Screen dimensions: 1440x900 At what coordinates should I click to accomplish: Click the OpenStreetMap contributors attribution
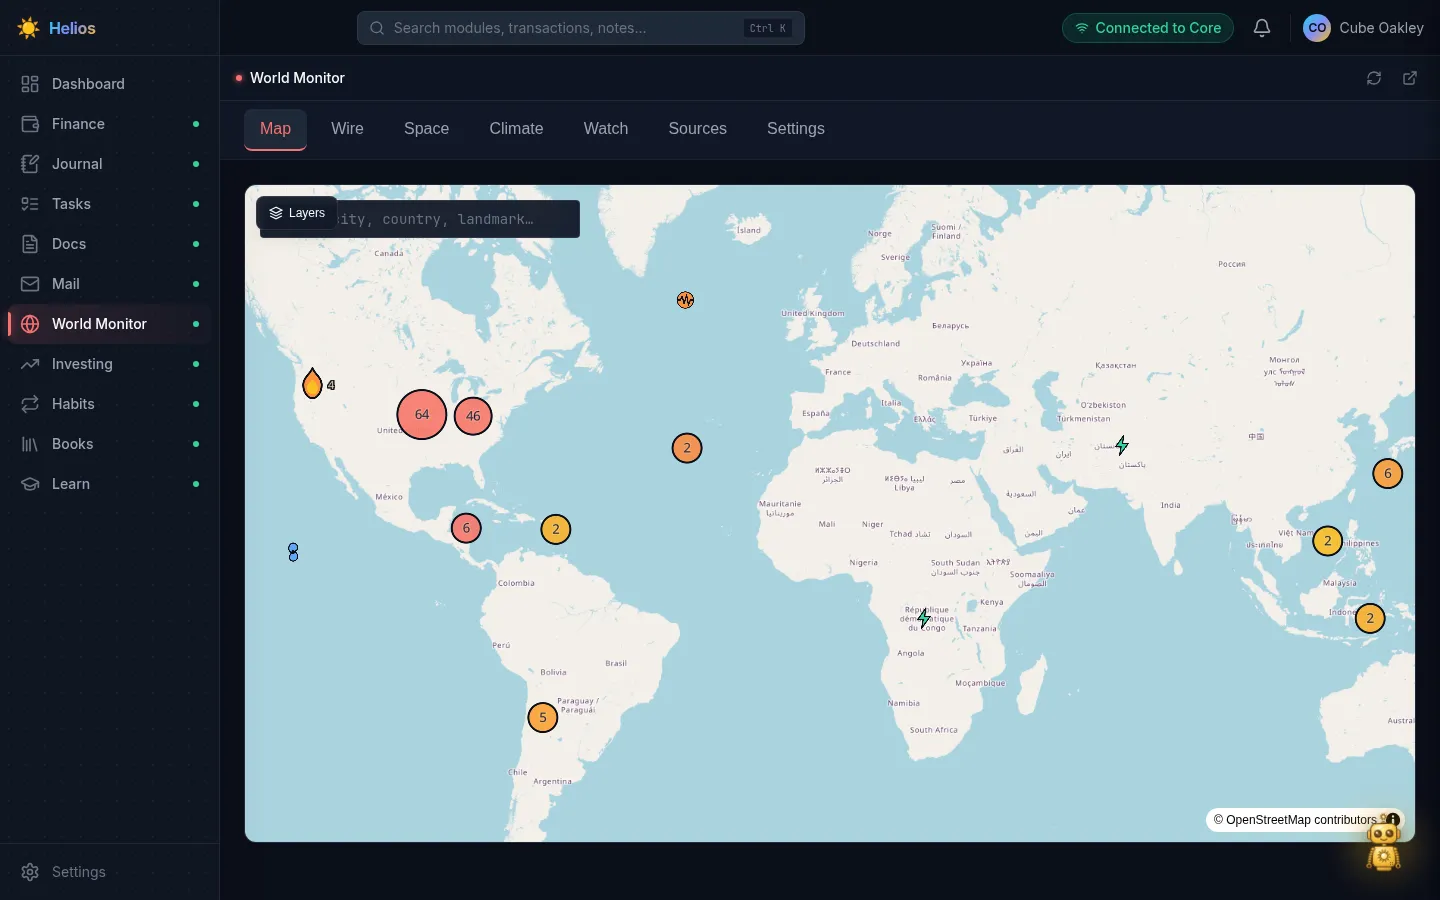tap(1295, 820)
